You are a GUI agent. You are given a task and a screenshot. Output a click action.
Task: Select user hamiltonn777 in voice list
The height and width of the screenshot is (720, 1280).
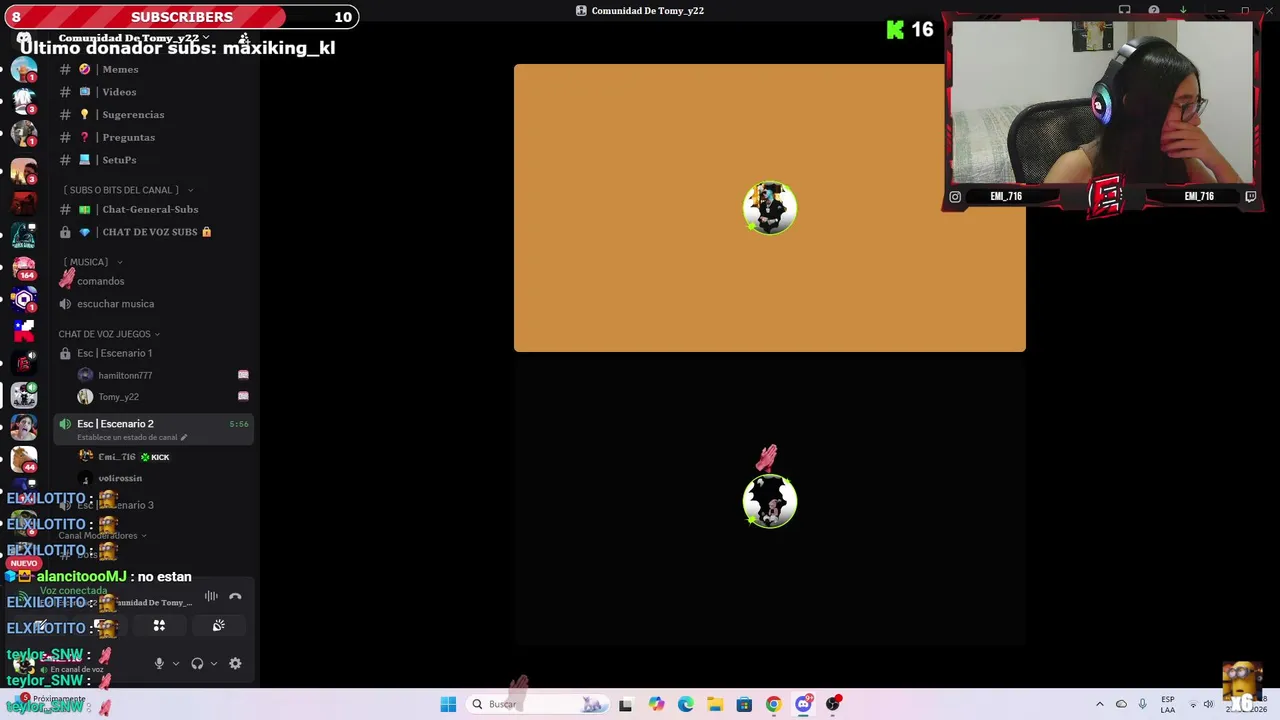pyautogui.click(x=125, y=375)
